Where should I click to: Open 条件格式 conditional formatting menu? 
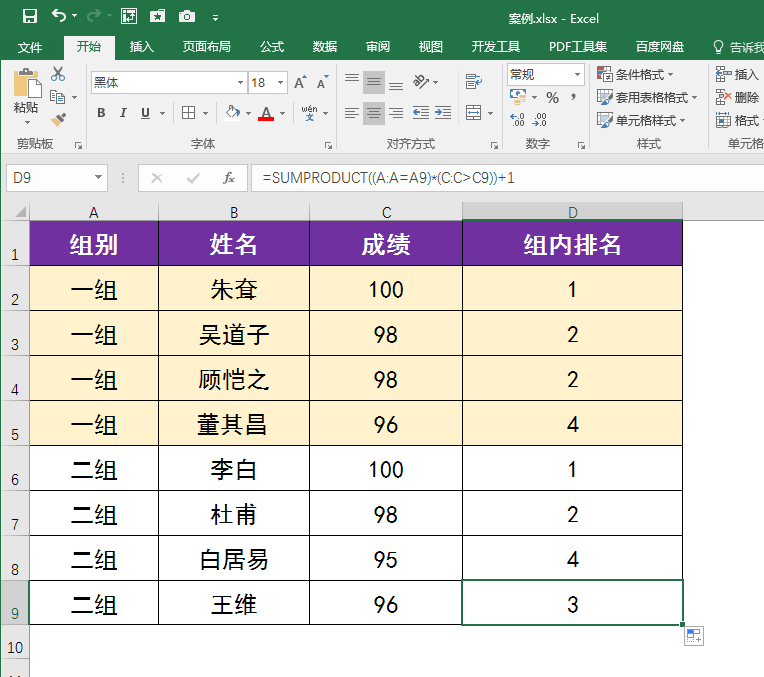(636, 75)
